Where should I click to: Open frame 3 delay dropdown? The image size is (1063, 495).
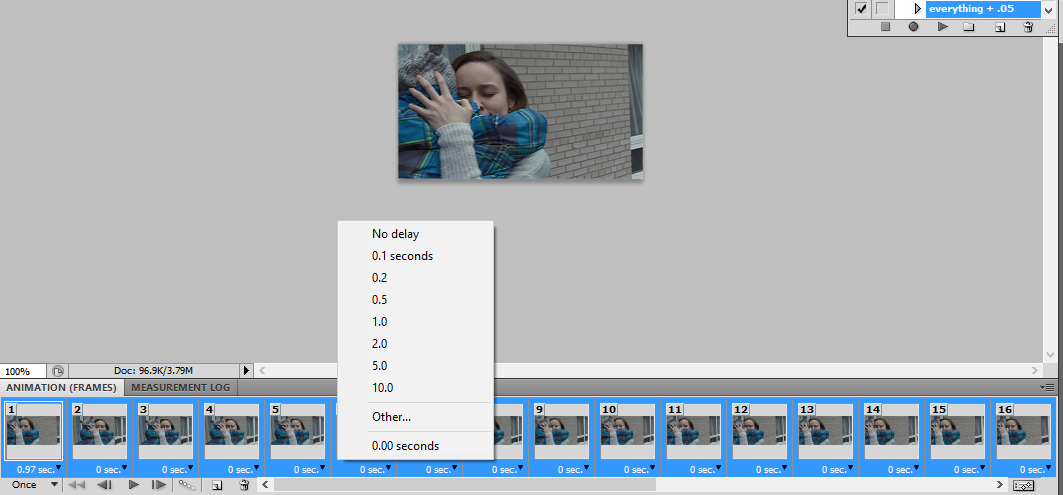[177, 469]
